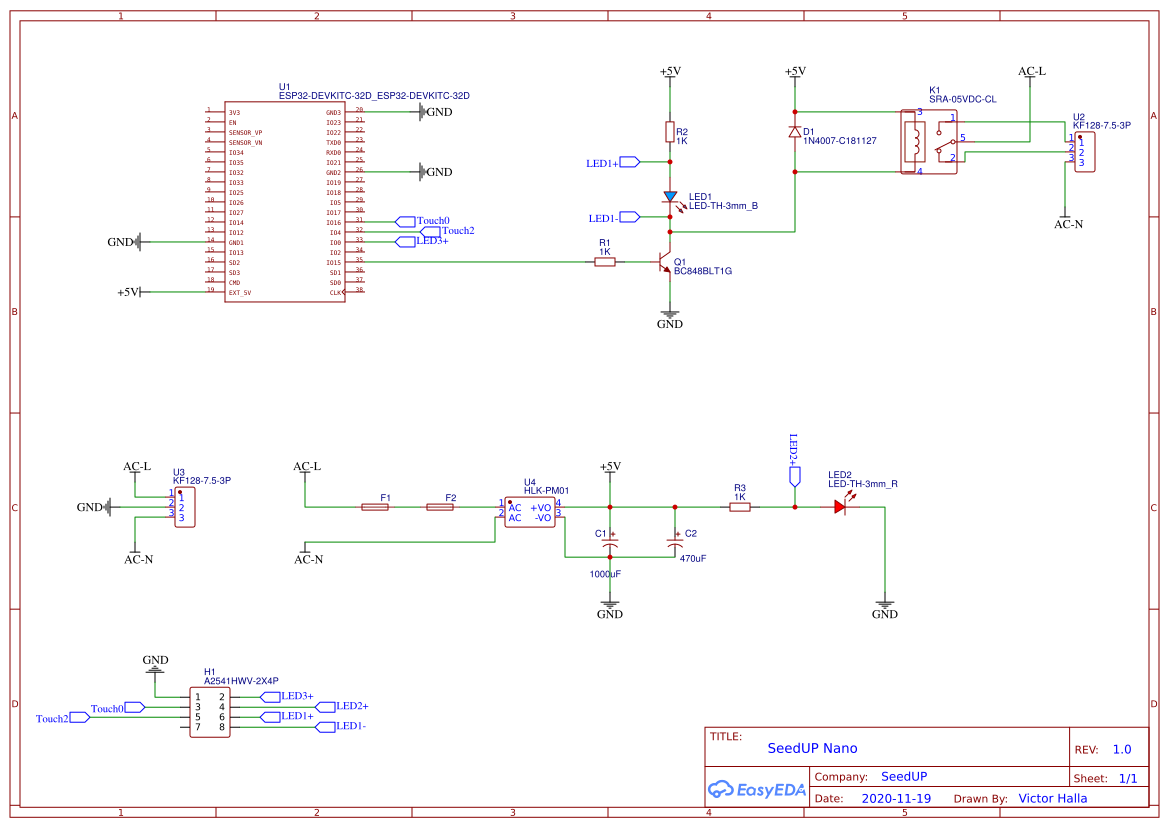The height and width of the screenshot is (828, 1169).
Task: Select the C1 capacitor symbol
Action: point(610,543)
